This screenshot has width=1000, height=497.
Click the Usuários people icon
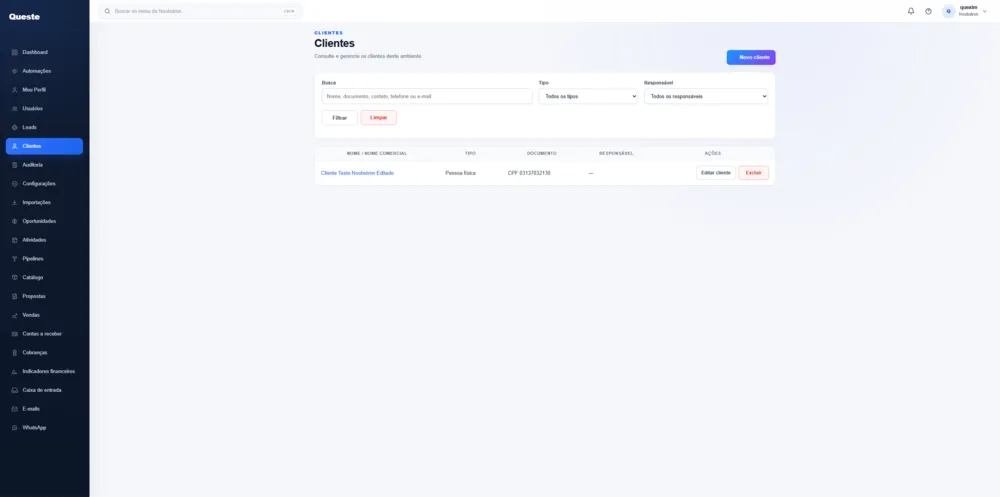15,108
